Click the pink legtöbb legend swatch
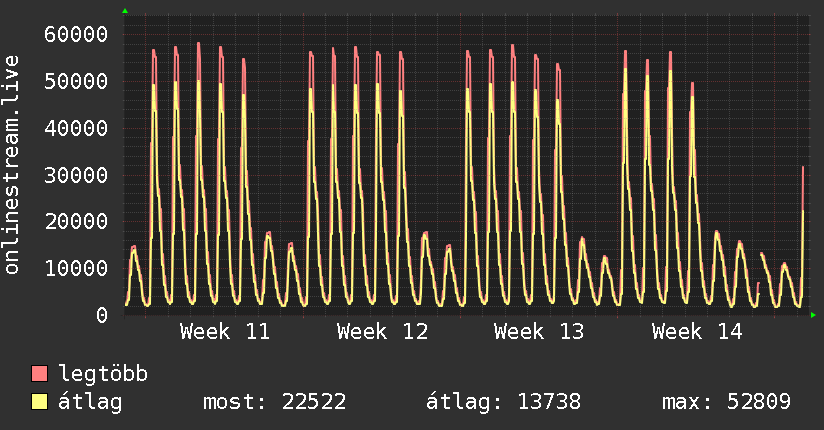This screenshot has height=430, width=824. (x=39, y=373)
